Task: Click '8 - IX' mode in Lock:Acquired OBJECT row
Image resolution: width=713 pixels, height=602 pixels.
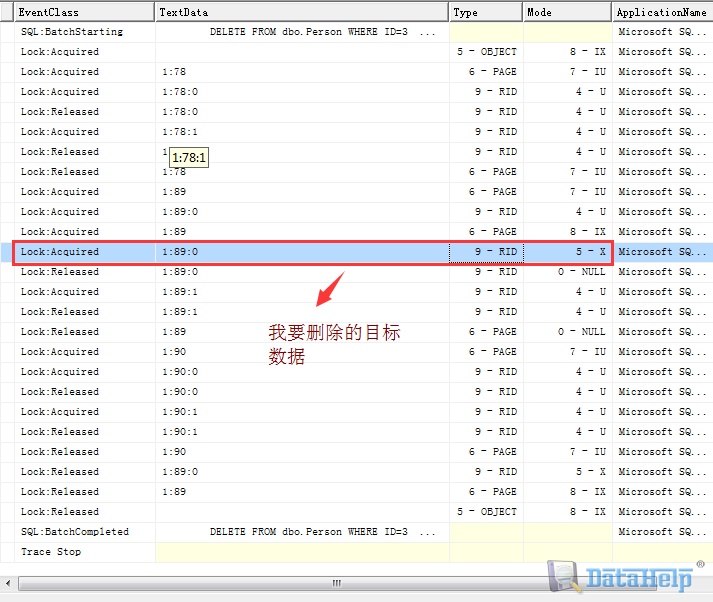Action: (587, 52)
